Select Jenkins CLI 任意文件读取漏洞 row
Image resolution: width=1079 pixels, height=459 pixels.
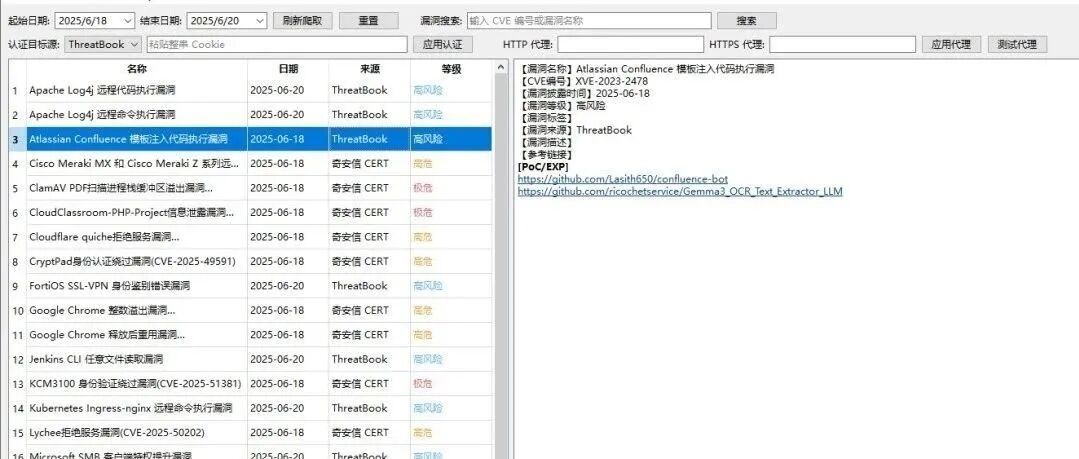click(x=250, y=359)
